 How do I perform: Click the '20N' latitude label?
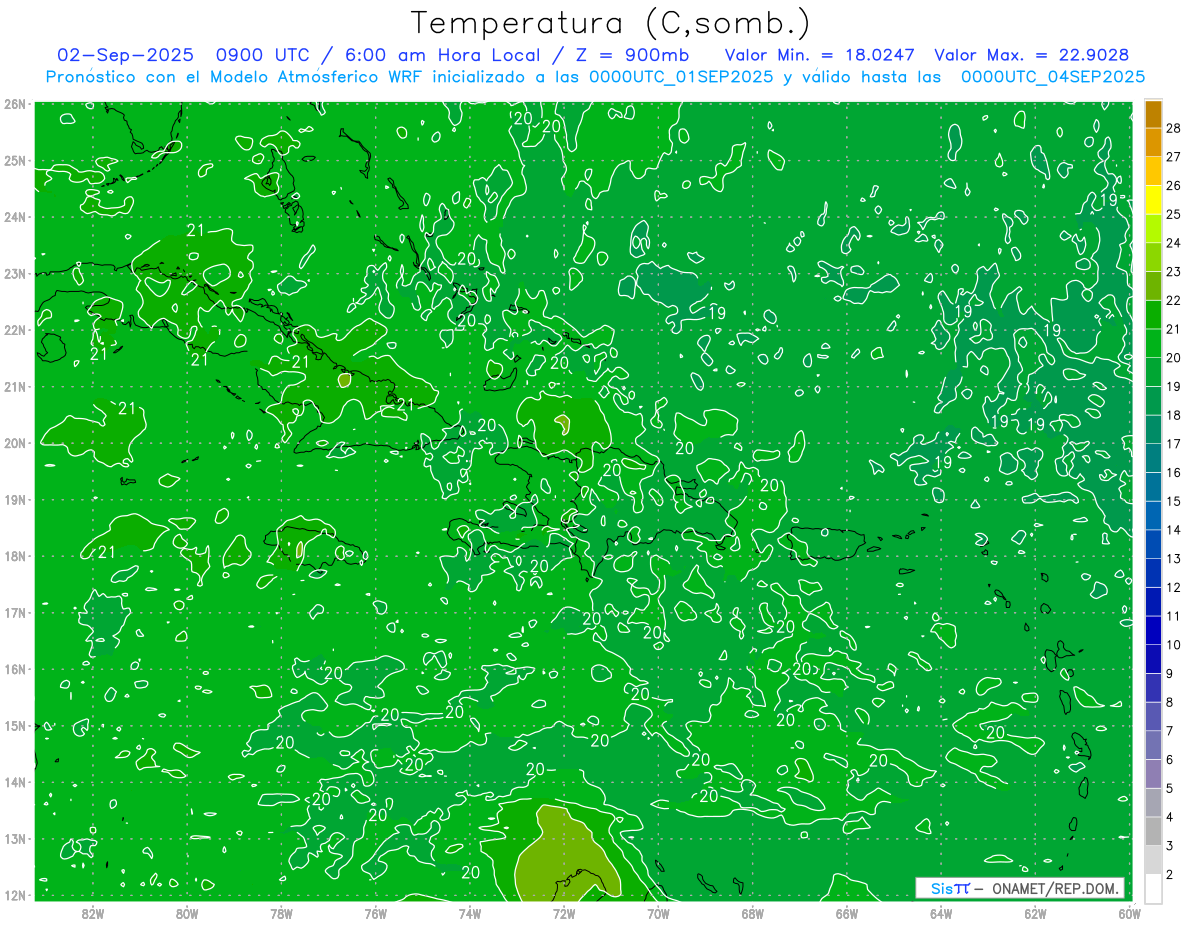point(14,443)
